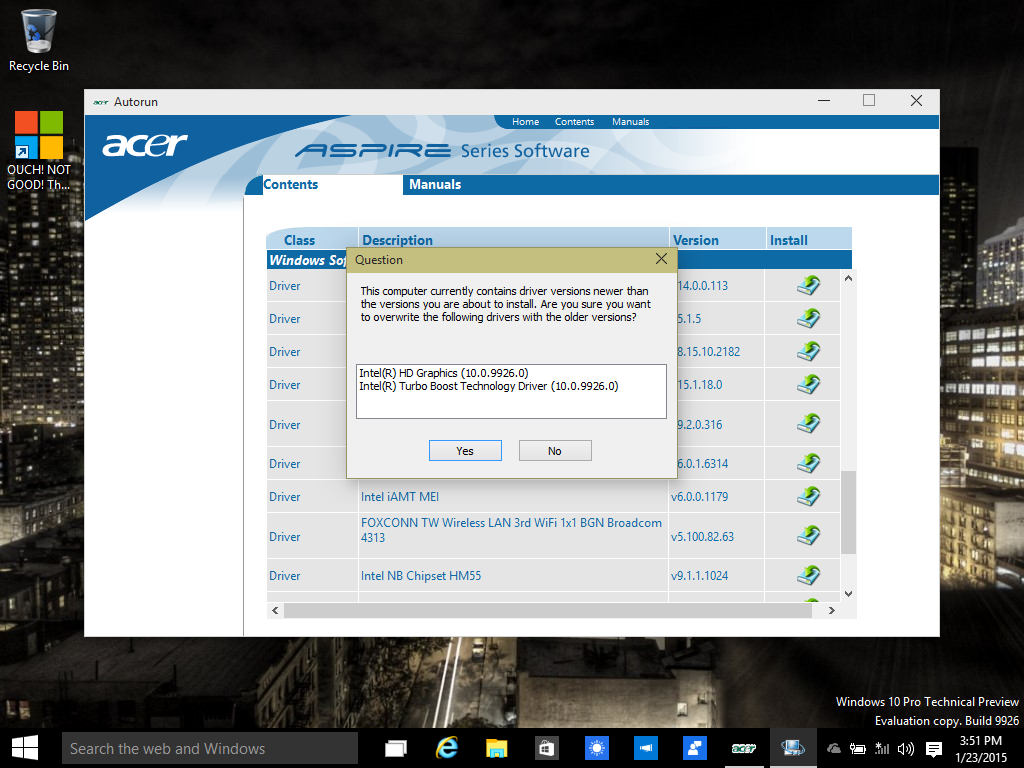Decline overwrite by clicking No

point(555,451)
